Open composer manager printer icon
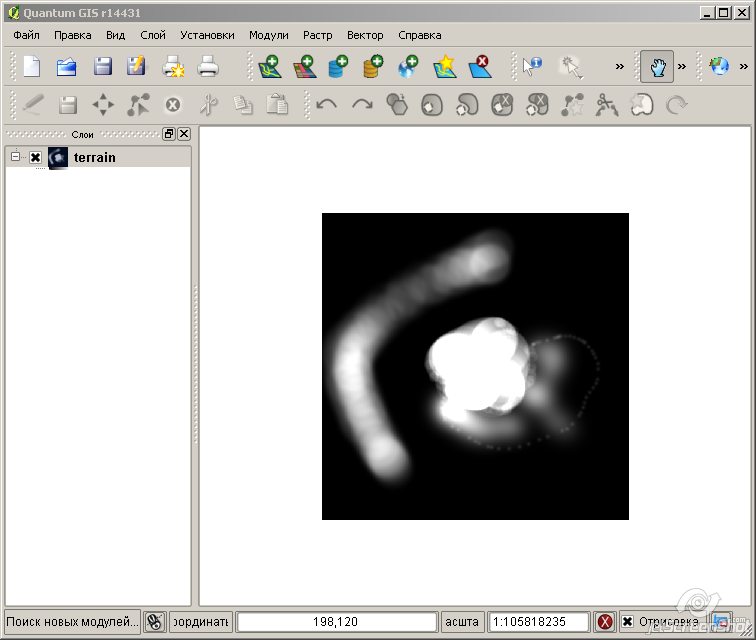This screenshot has height=640, width=756. pos(208,66)
